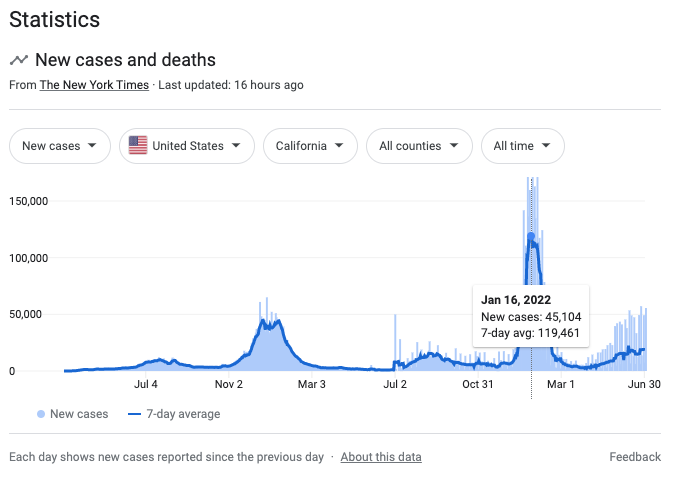Click the Nov 2 x-axis label
The width and height of the screenshot is (676, 479).
click(x=229, y=384)
